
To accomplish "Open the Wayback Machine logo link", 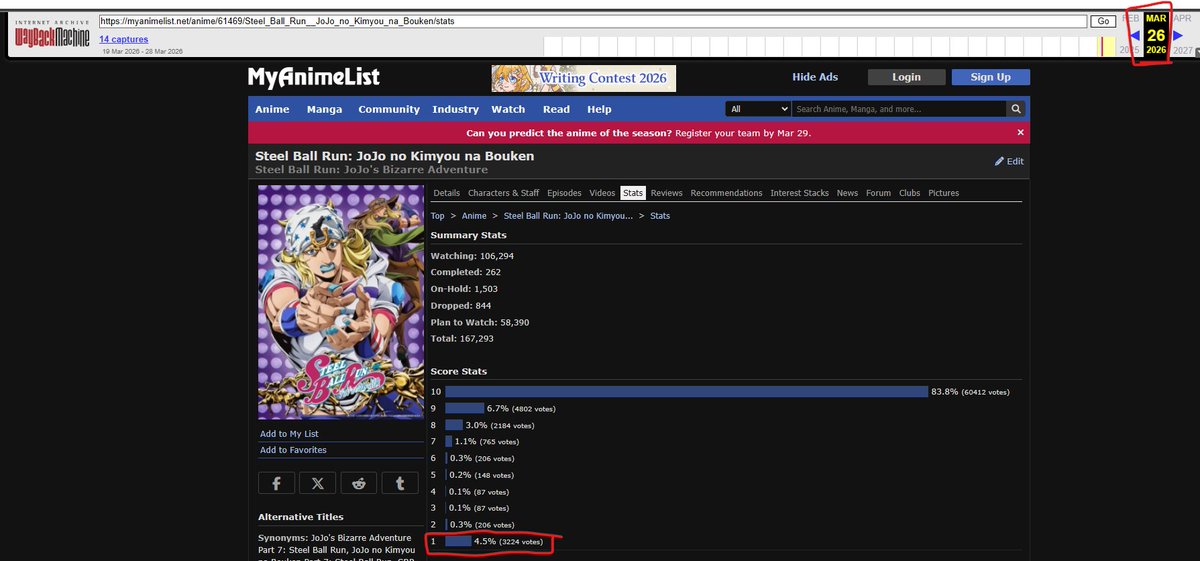I will click(52, 36).
